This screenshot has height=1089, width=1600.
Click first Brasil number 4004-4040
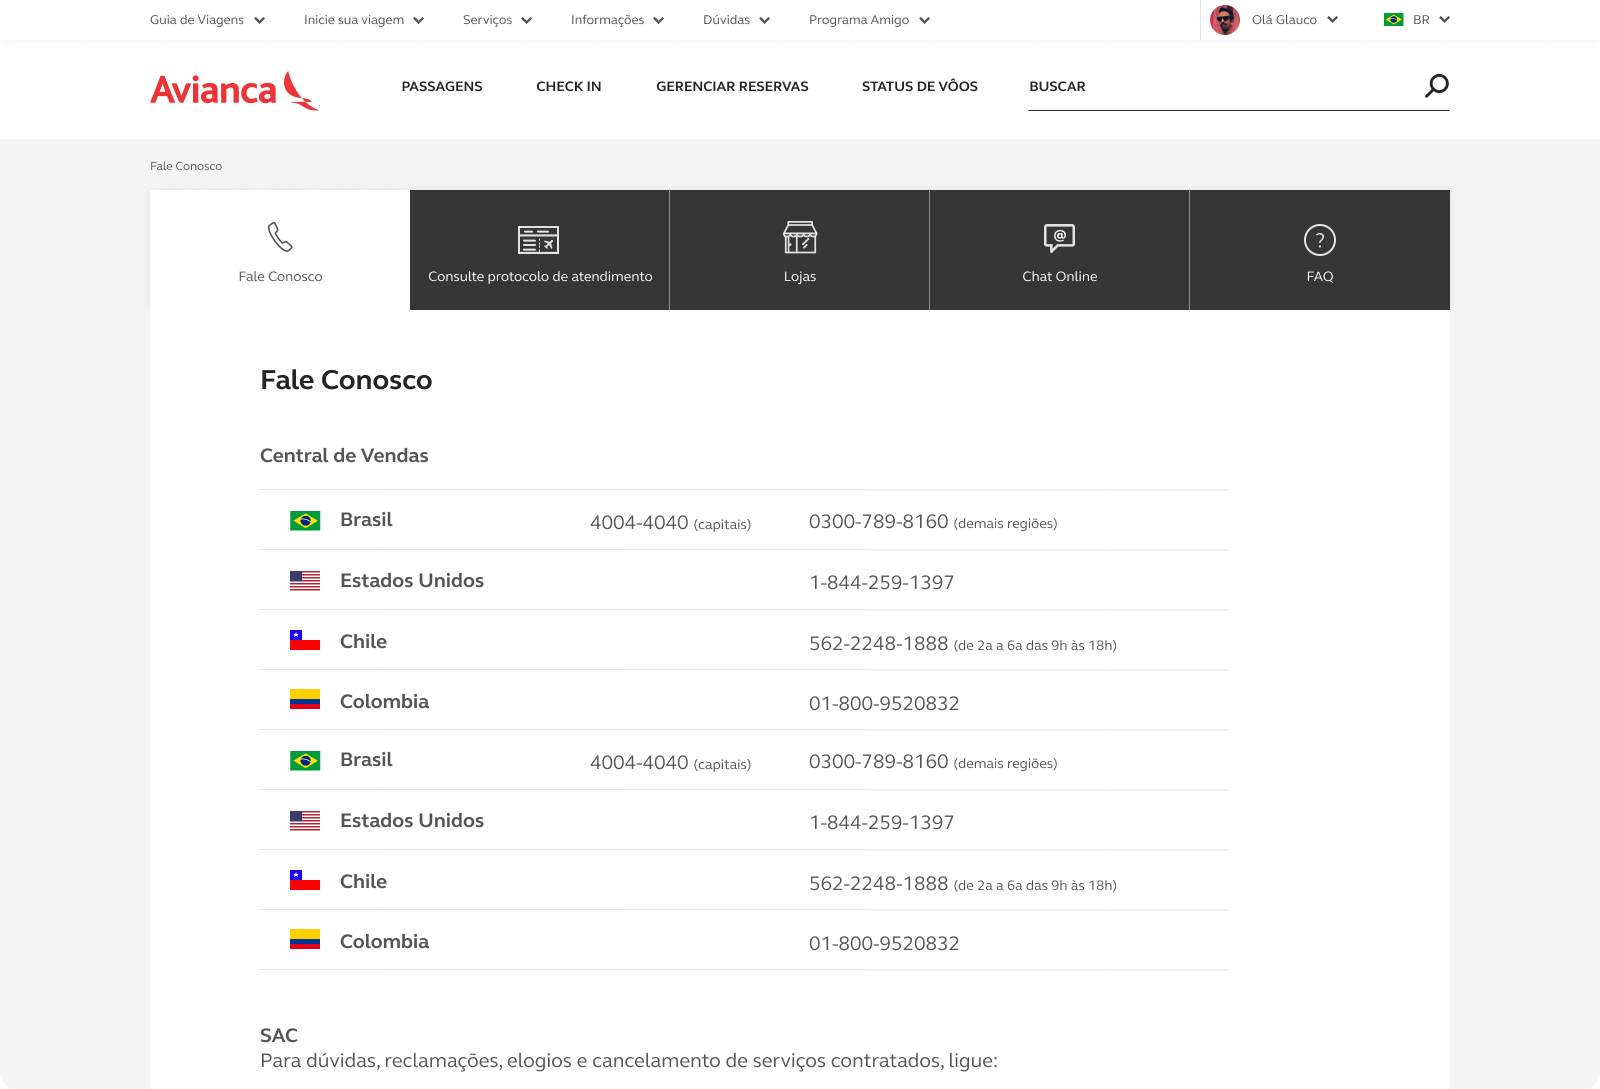click(639, 522)
